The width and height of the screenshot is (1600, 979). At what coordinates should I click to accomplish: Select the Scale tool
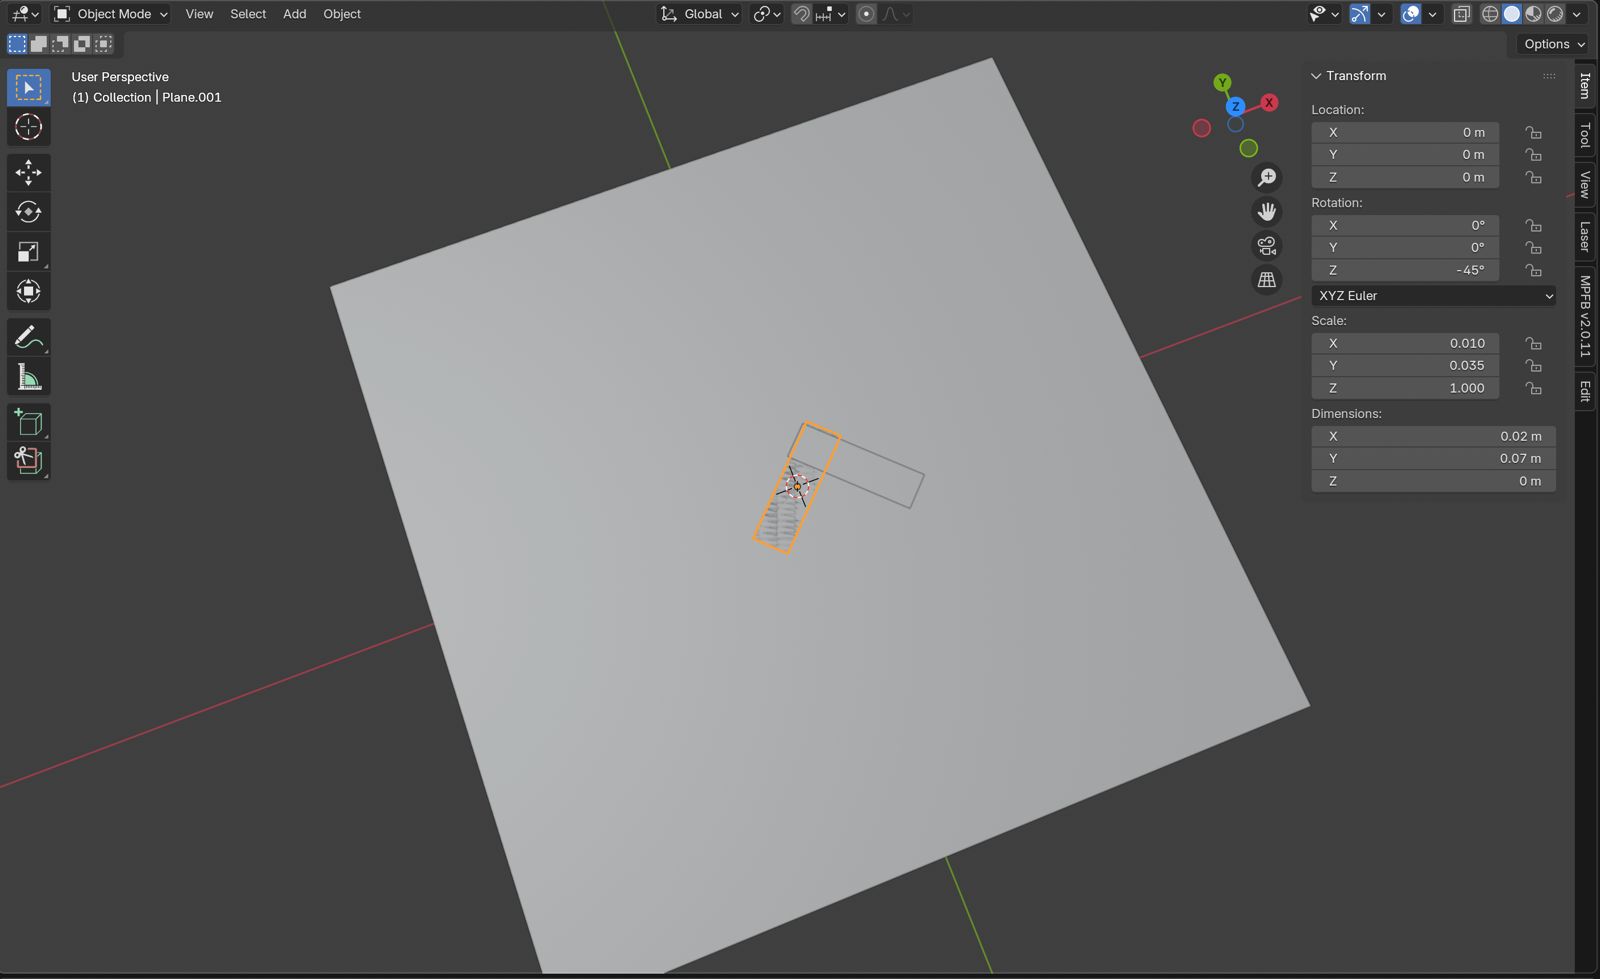coord(28,252)
